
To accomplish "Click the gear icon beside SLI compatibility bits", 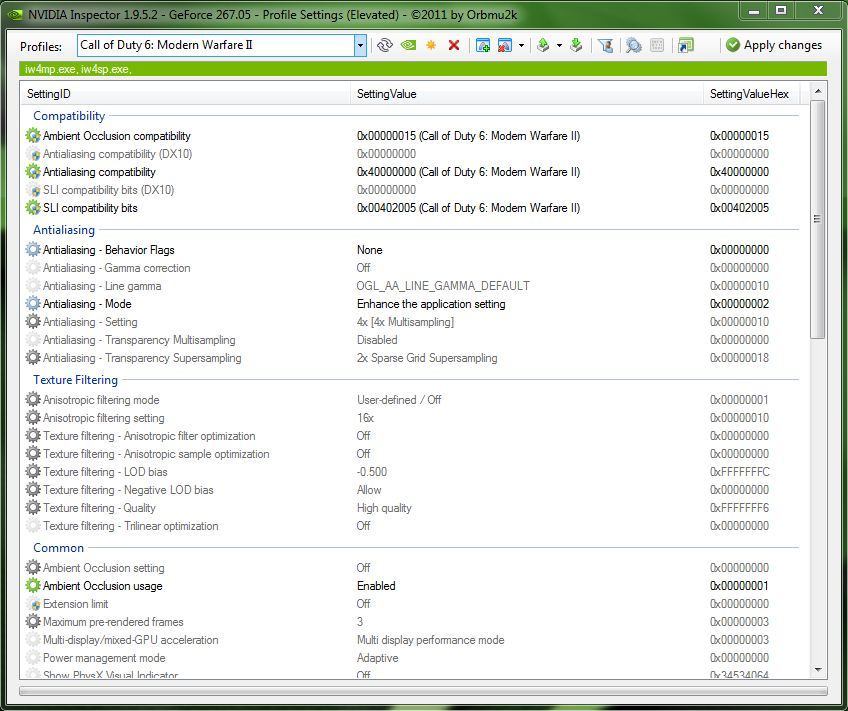I will pos(33,208).
